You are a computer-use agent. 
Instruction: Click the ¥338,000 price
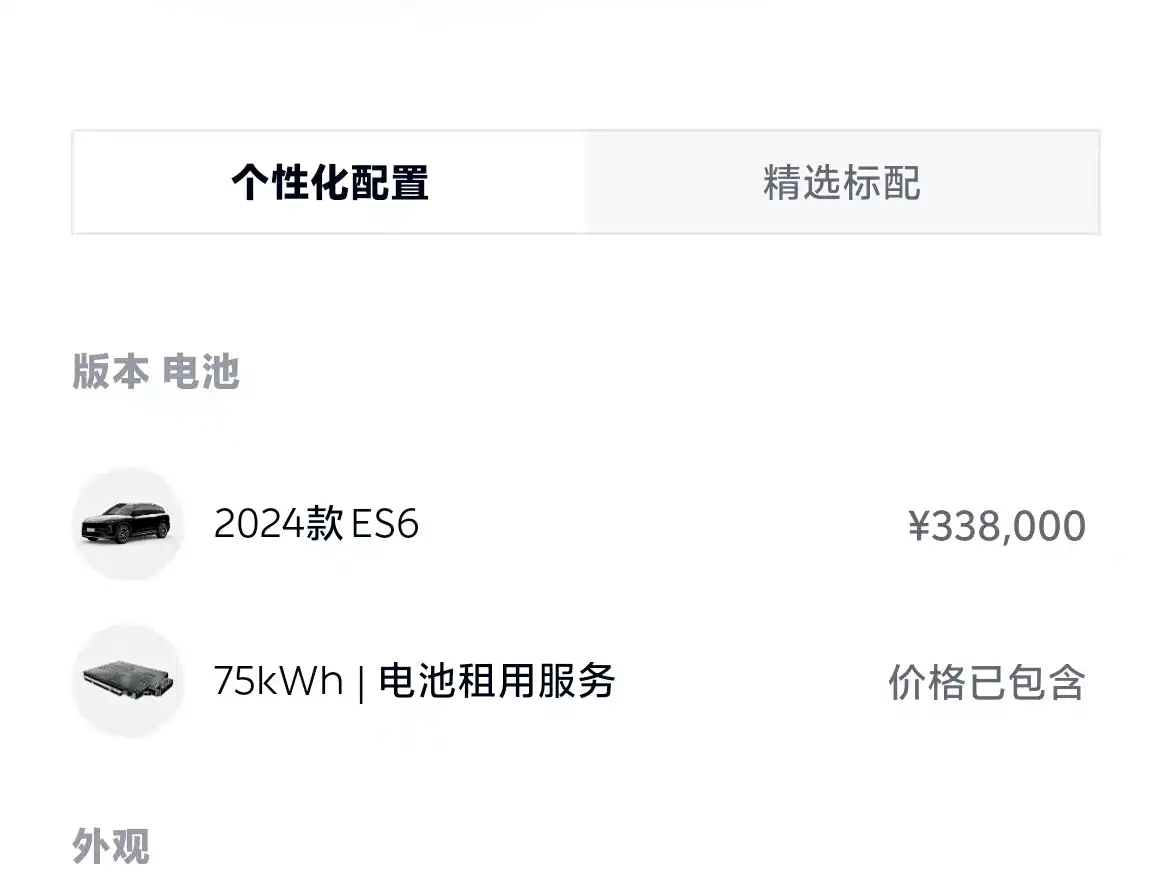click(996, 526)
